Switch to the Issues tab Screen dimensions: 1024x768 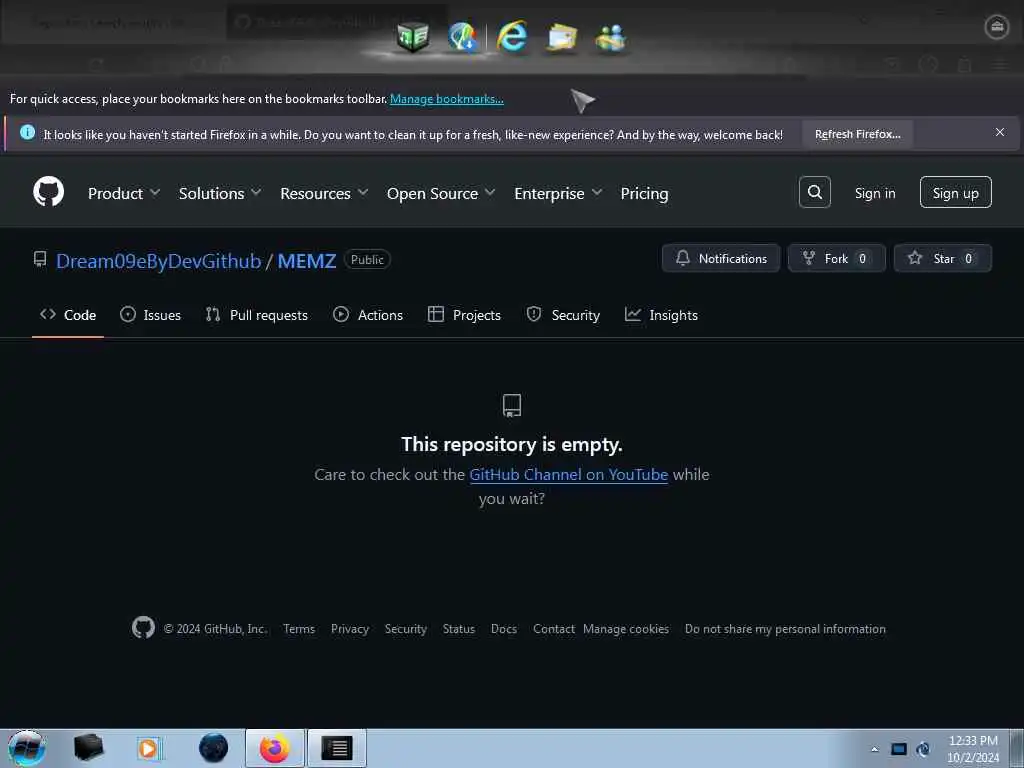click(150, 315)
